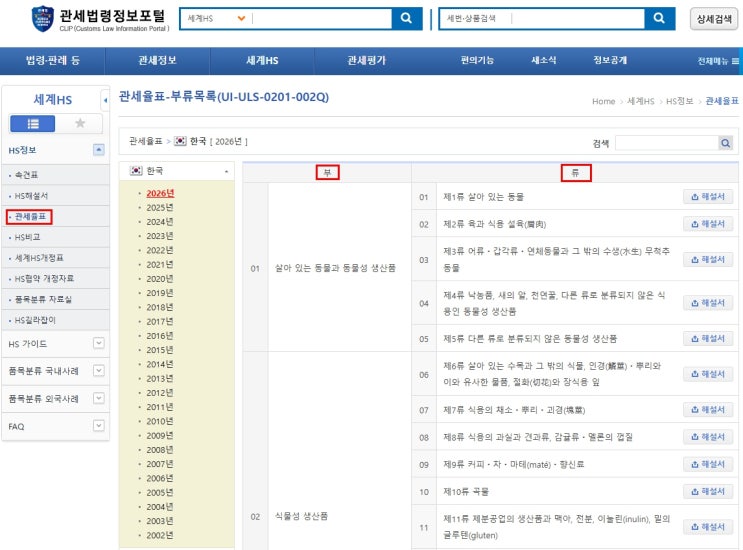
Task: Open the 정보공개 menu
Action: [x=610, y=60]
